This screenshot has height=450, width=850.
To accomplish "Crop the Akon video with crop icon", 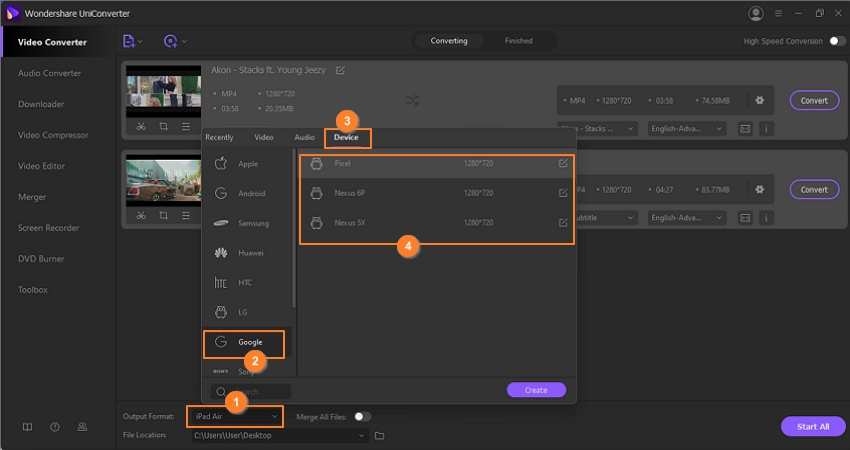I will click(x=163, y=126).
